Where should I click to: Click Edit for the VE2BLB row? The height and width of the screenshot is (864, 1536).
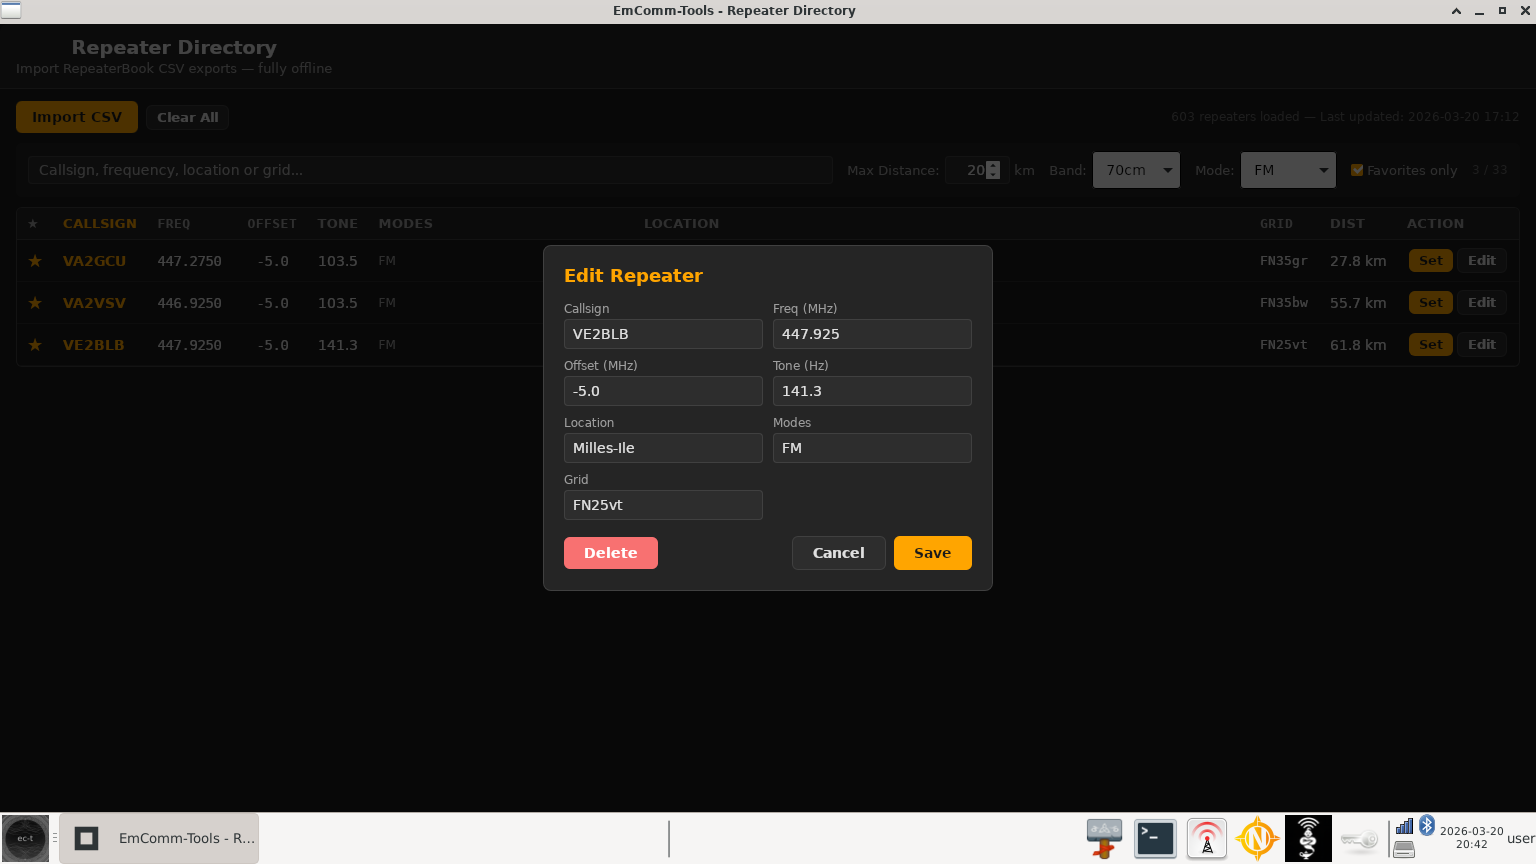click(1482, 345)
